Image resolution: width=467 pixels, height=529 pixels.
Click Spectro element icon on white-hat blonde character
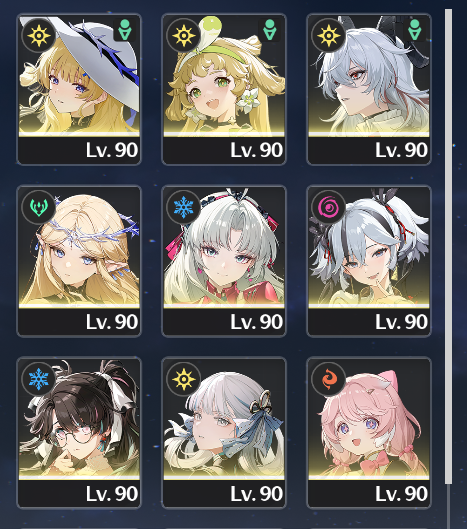click(38, 35)
